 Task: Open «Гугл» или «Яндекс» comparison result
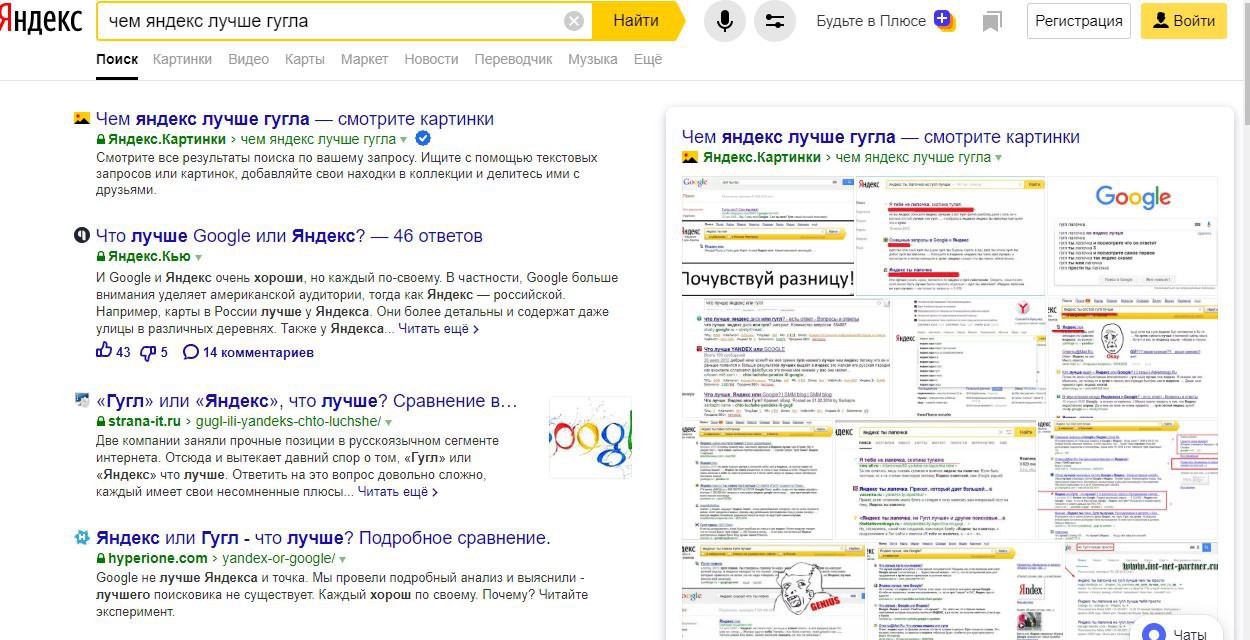(x=306, y=401)
